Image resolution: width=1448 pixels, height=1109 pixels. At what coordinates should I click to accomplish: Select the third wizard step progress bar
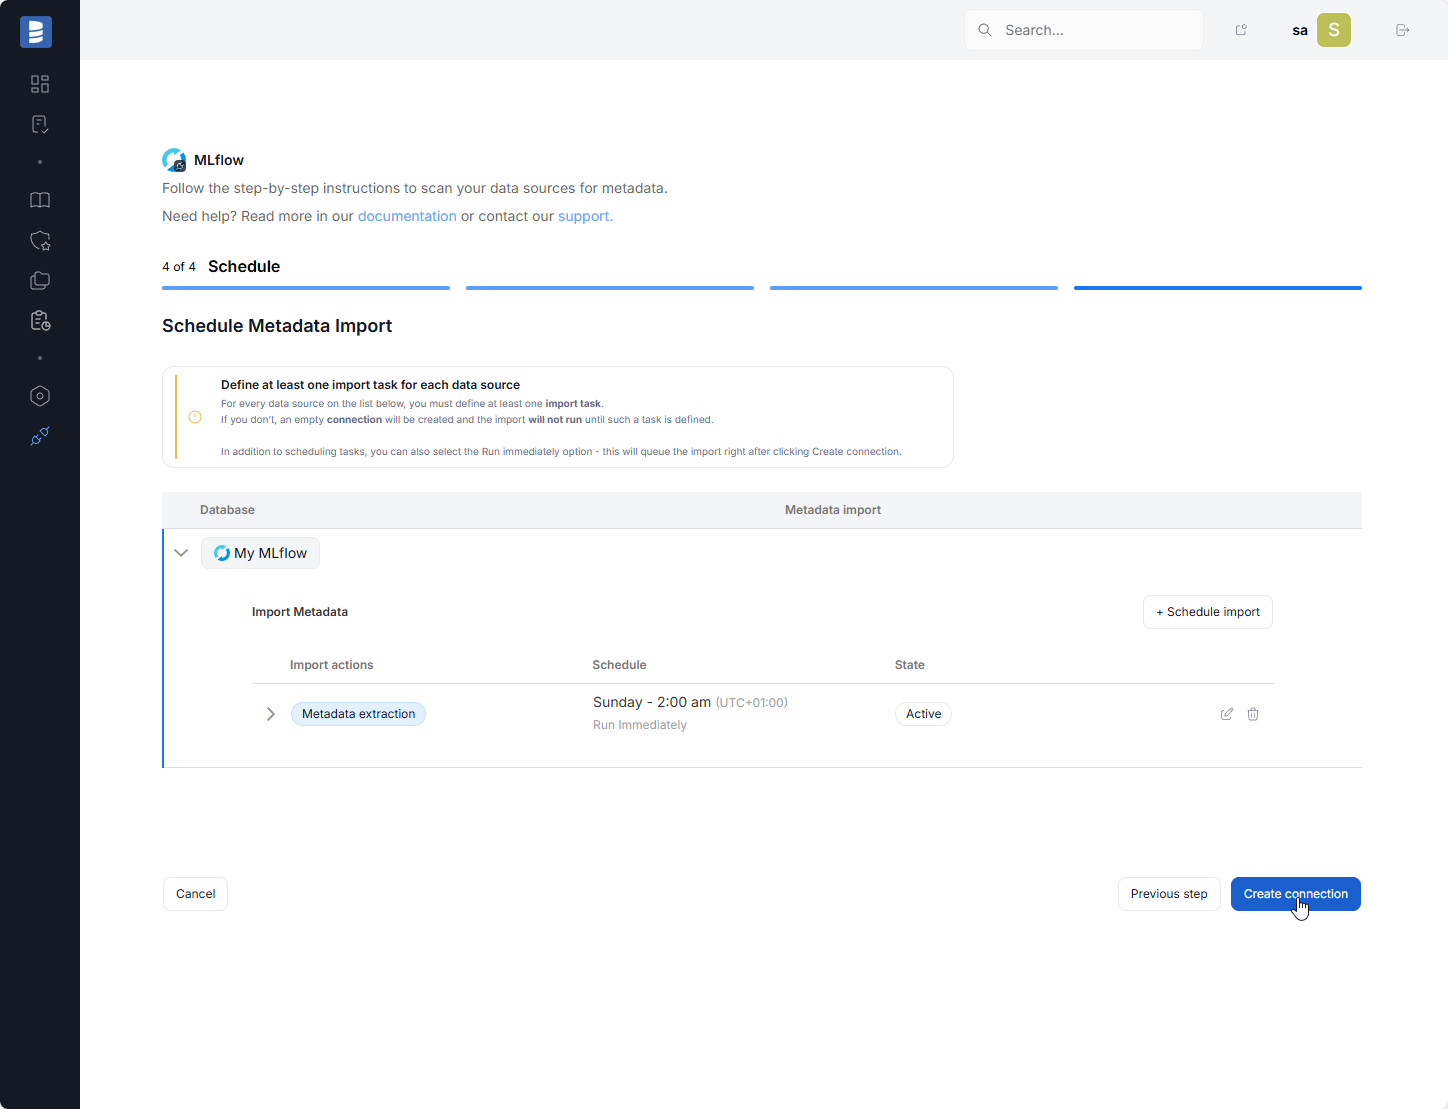point(913,288)
